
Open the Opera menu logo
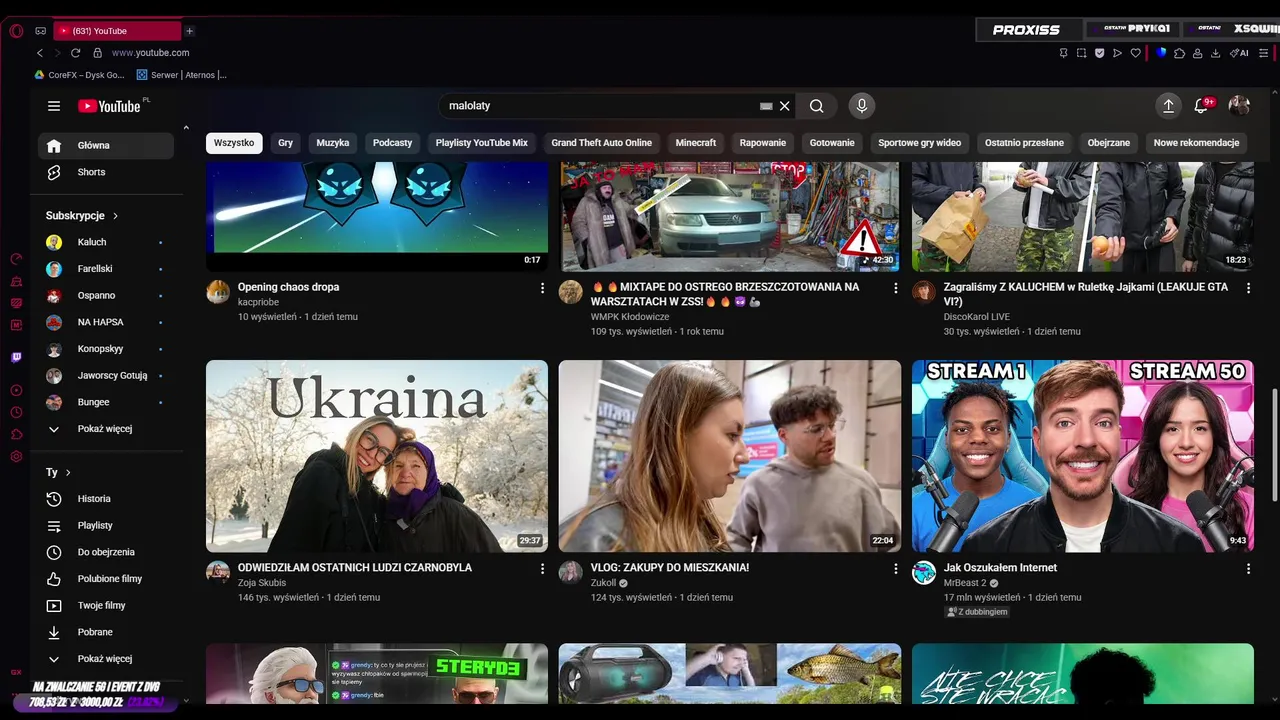(16, 31)
